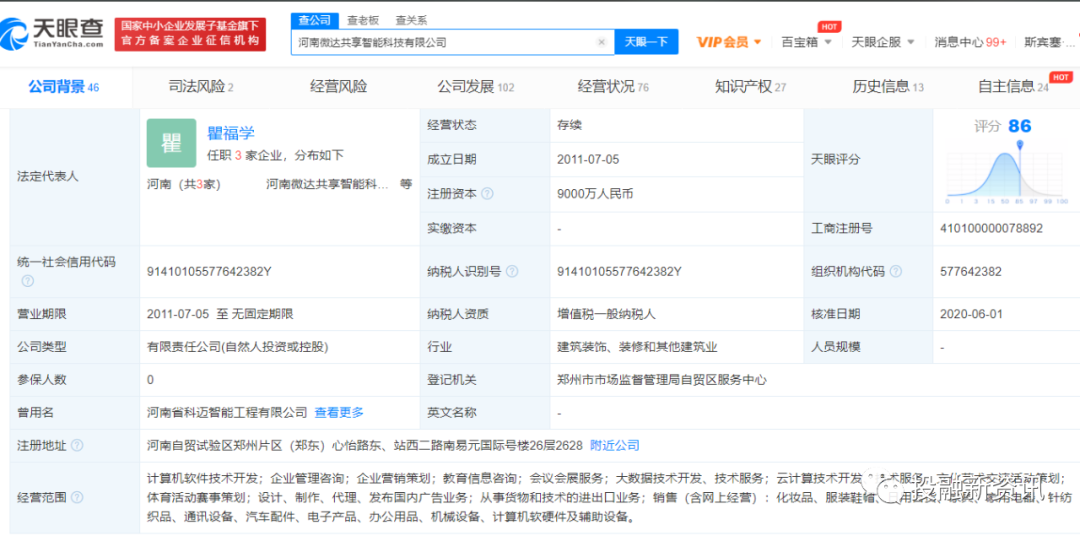This screenshot has width=1080, height=536.
Task: Click the 增值税一般纳税人 value
Action: (x=606, y=314)
